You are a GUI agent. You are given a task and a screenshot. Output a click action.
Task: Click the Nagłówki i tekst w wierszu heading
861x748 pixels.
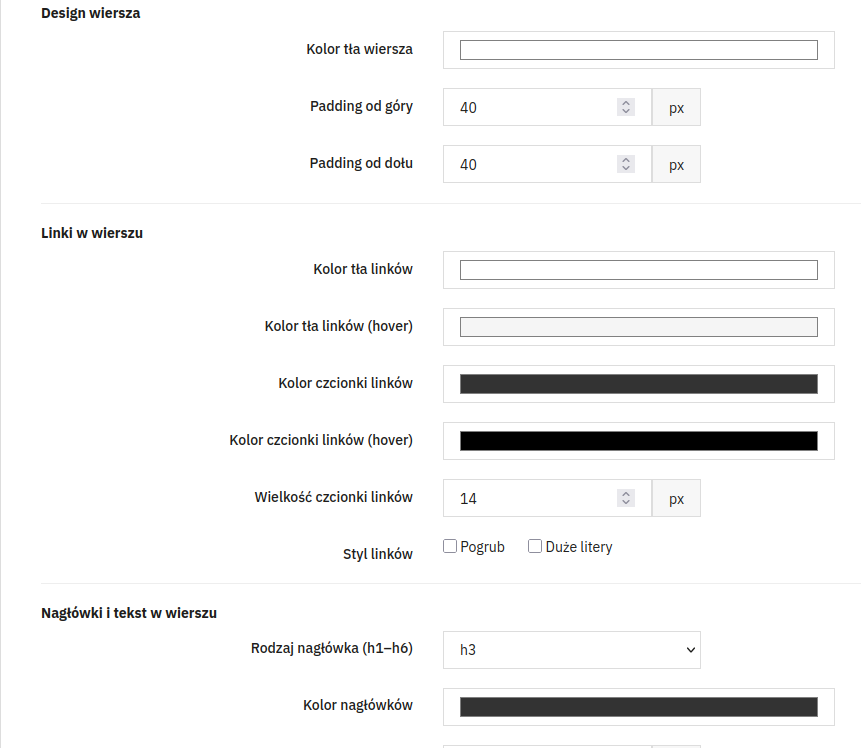click(x=129, y=613)
